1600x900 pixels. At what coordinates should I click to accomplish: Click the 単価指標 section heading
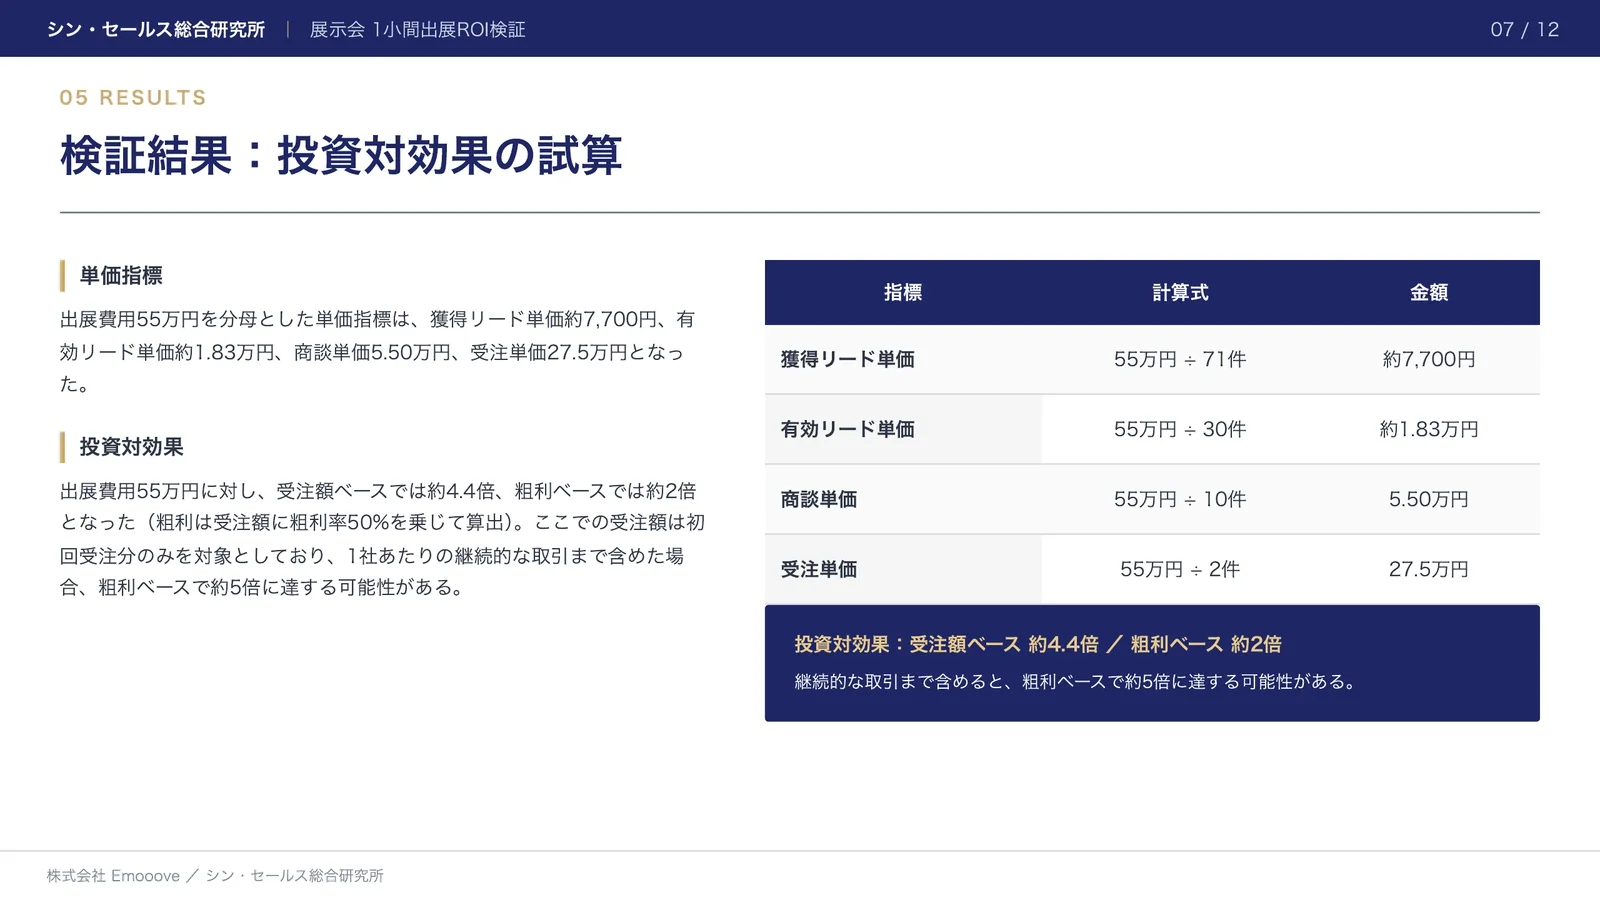pos(121,275)
